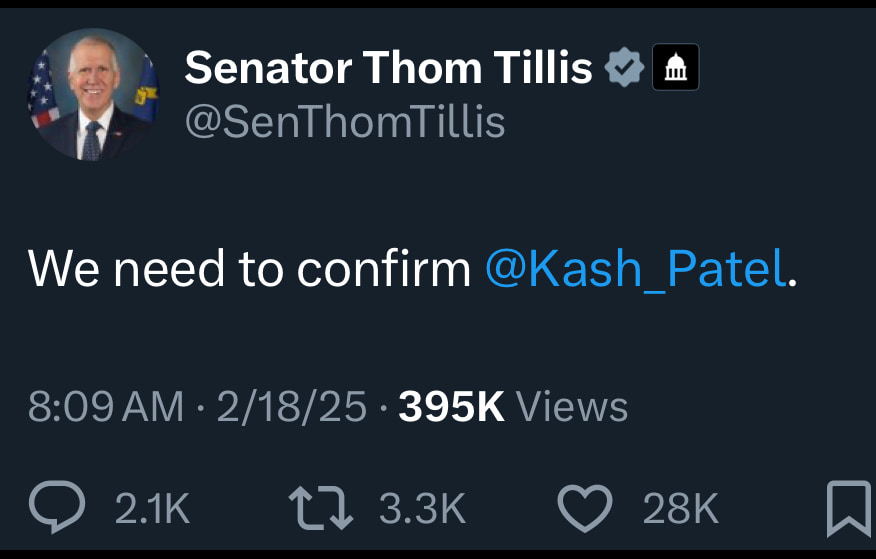Click the government building affiliation badge
The image size is (876, 559).
coord(675,69)
